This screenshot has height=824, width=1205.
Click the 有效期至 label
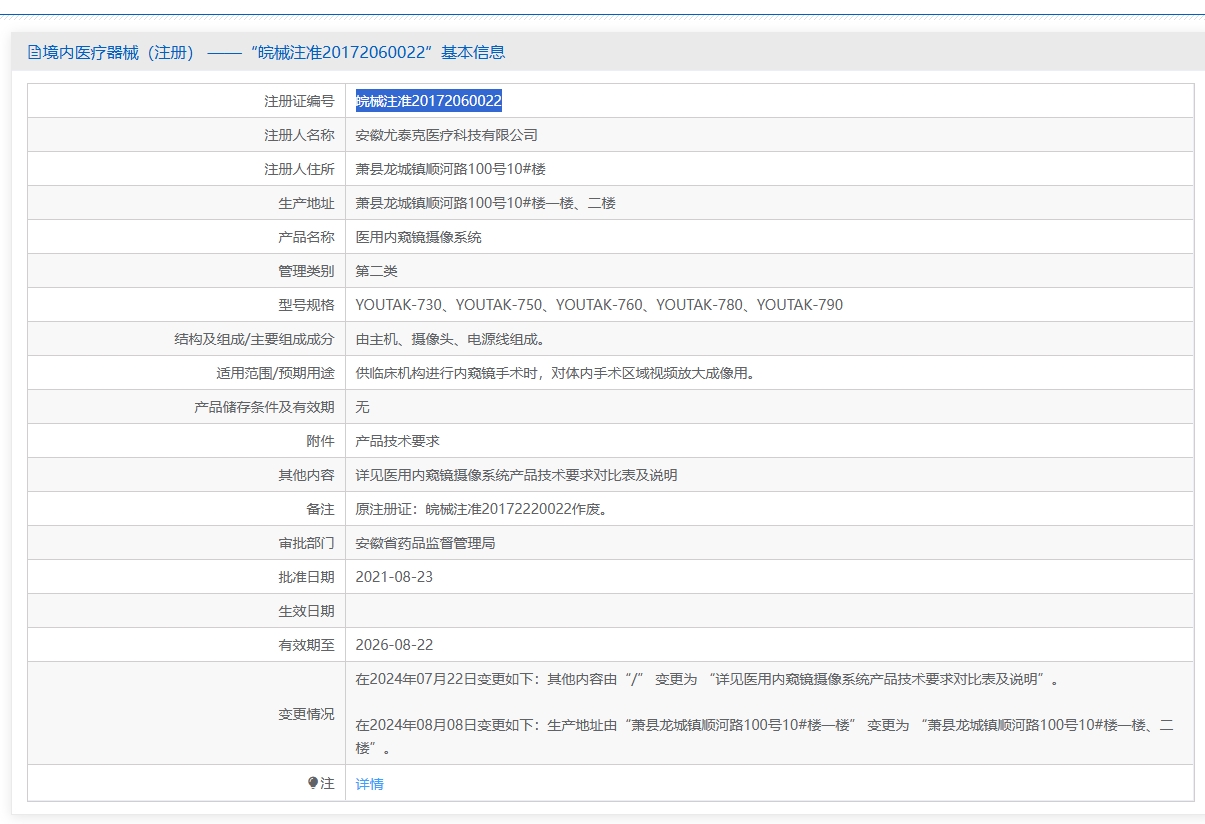pyautogui.click(x=306, y=645)
